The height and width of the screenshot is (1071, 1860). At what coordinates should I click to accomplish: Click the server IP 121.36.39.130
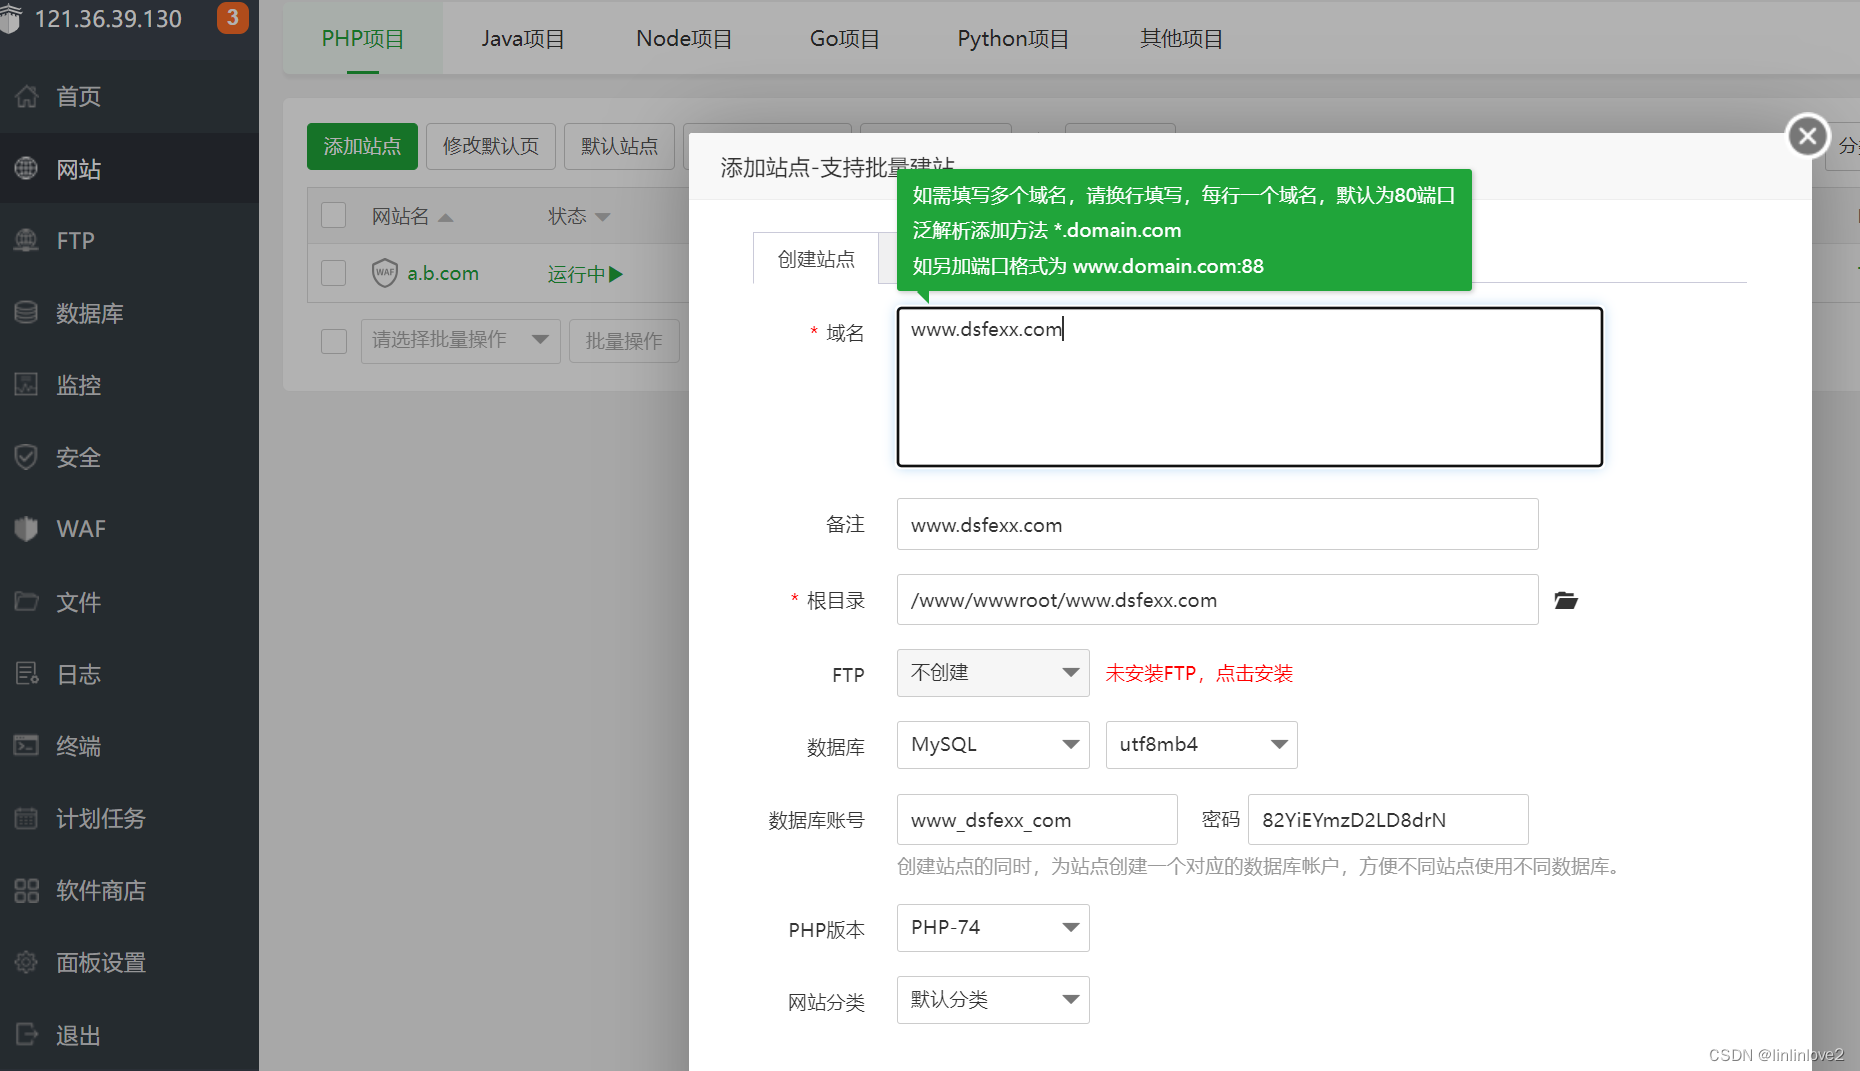[108, 19]
